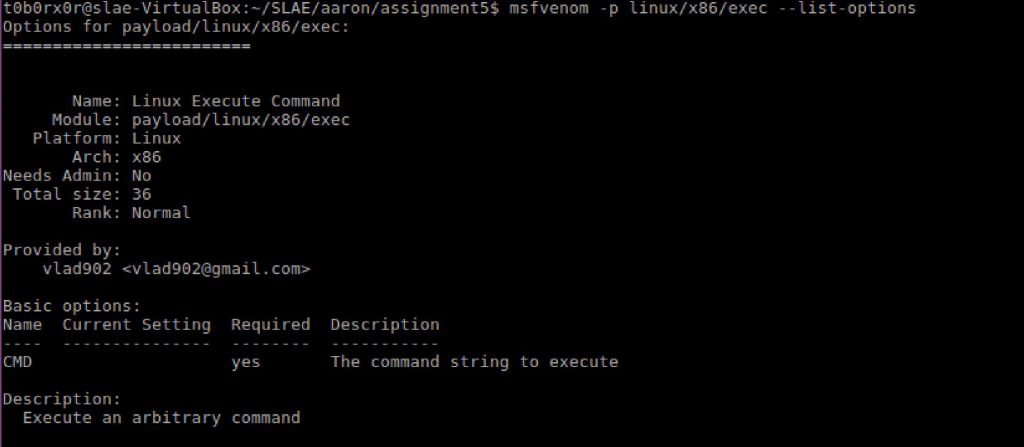Click the Needs Admin value No

click(x=142, y=176)
